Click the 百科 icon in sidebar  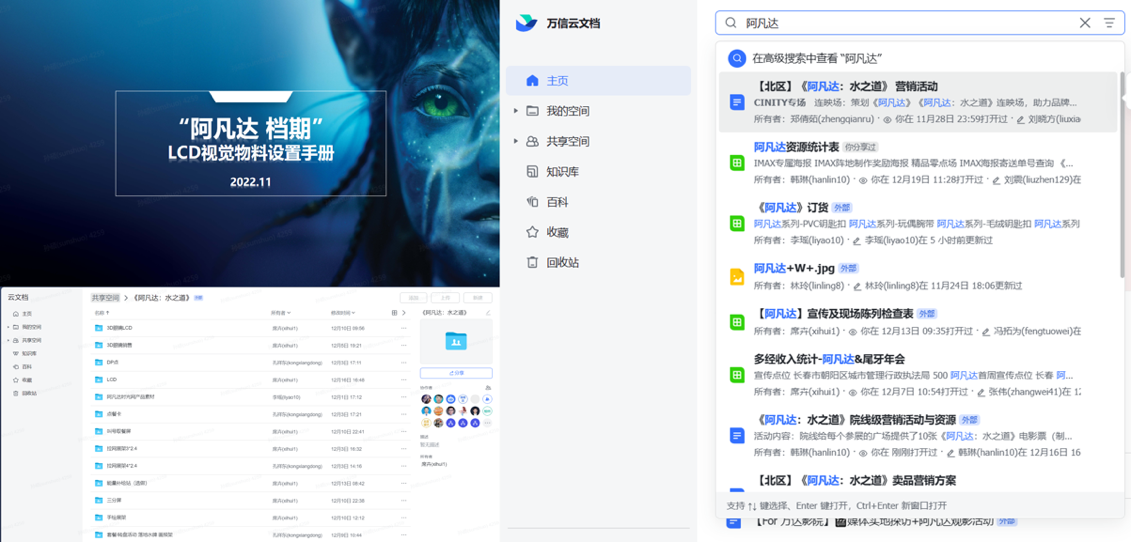[532, 202]
